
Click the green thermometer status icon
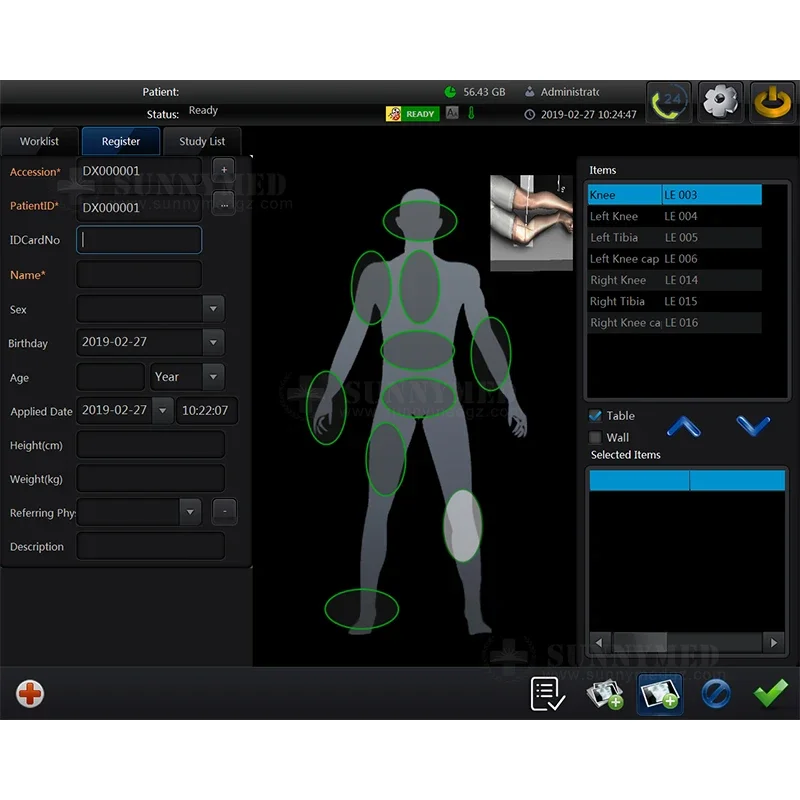471,113
